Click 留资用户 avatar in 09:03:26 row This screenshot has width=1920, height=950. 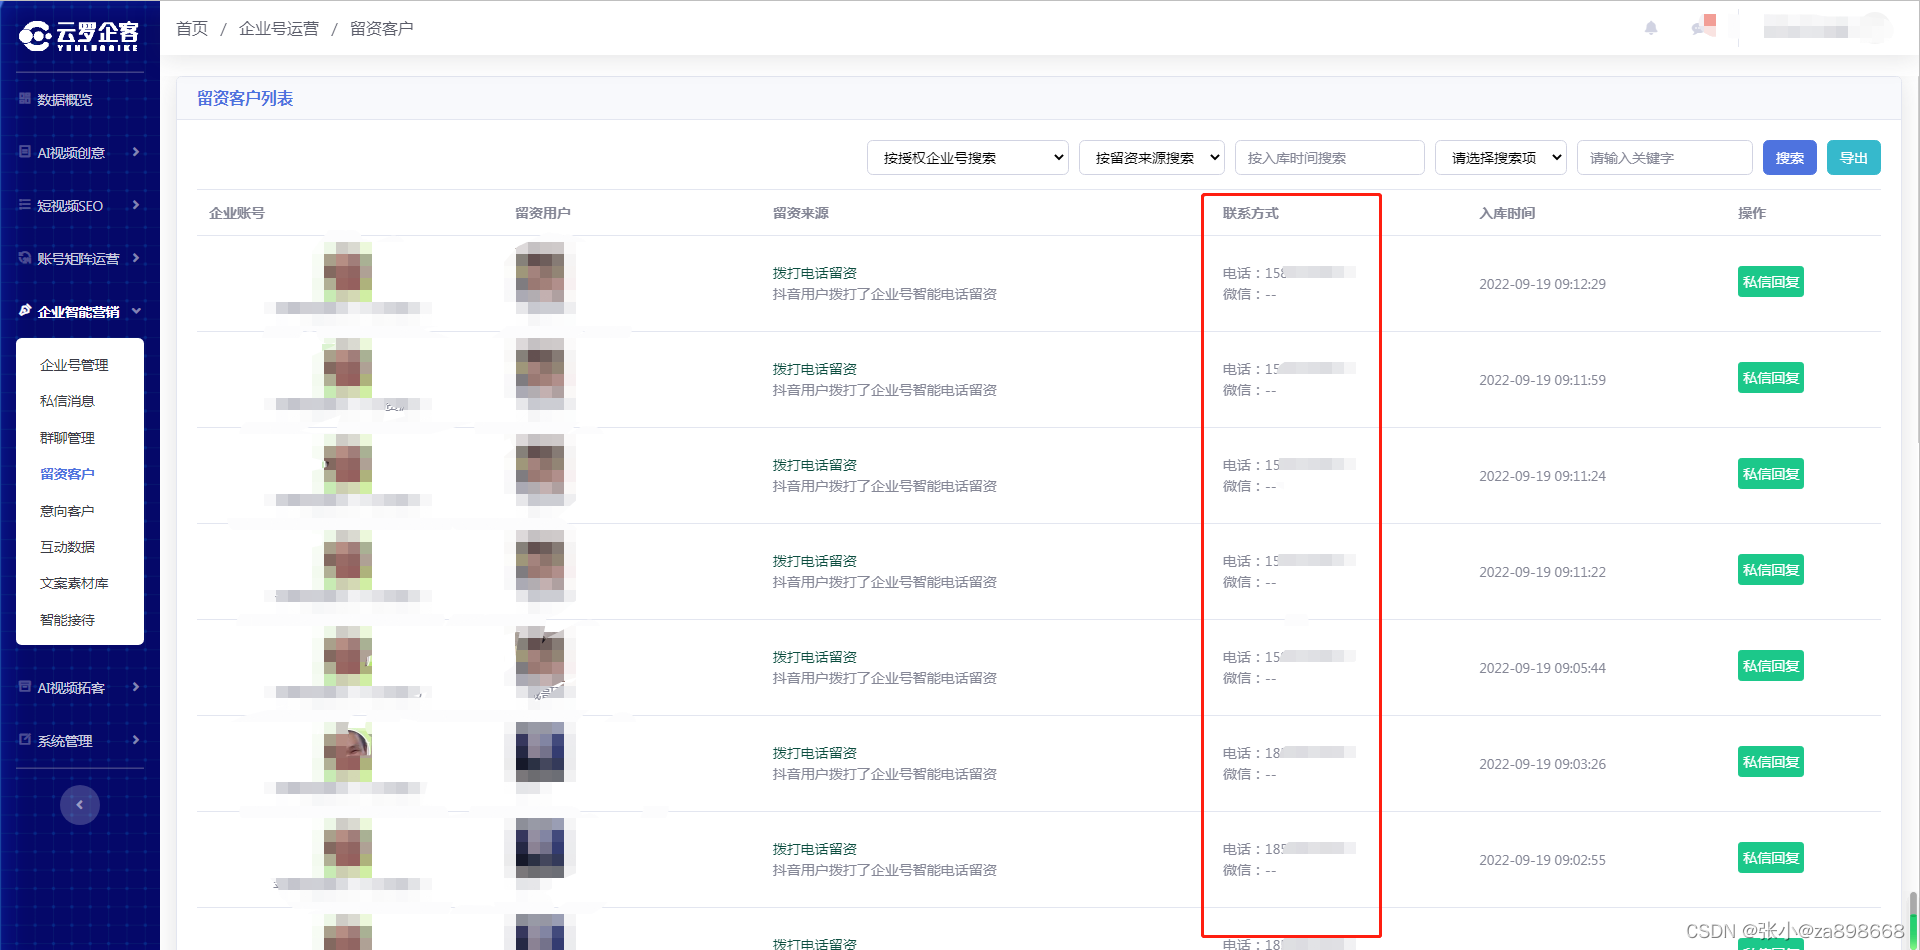click(x=540, y=752)
